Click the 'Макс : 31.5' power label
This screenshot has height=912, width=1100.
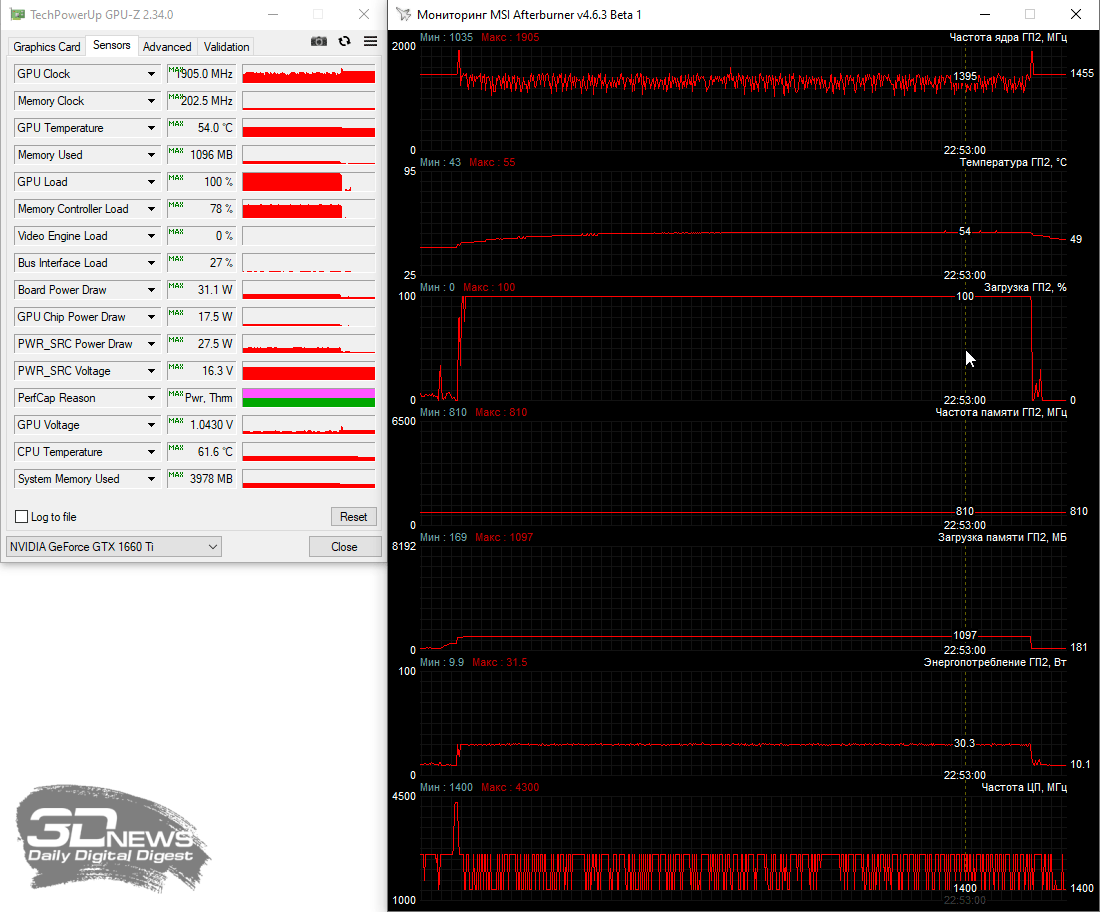click(x=499, y=662)
